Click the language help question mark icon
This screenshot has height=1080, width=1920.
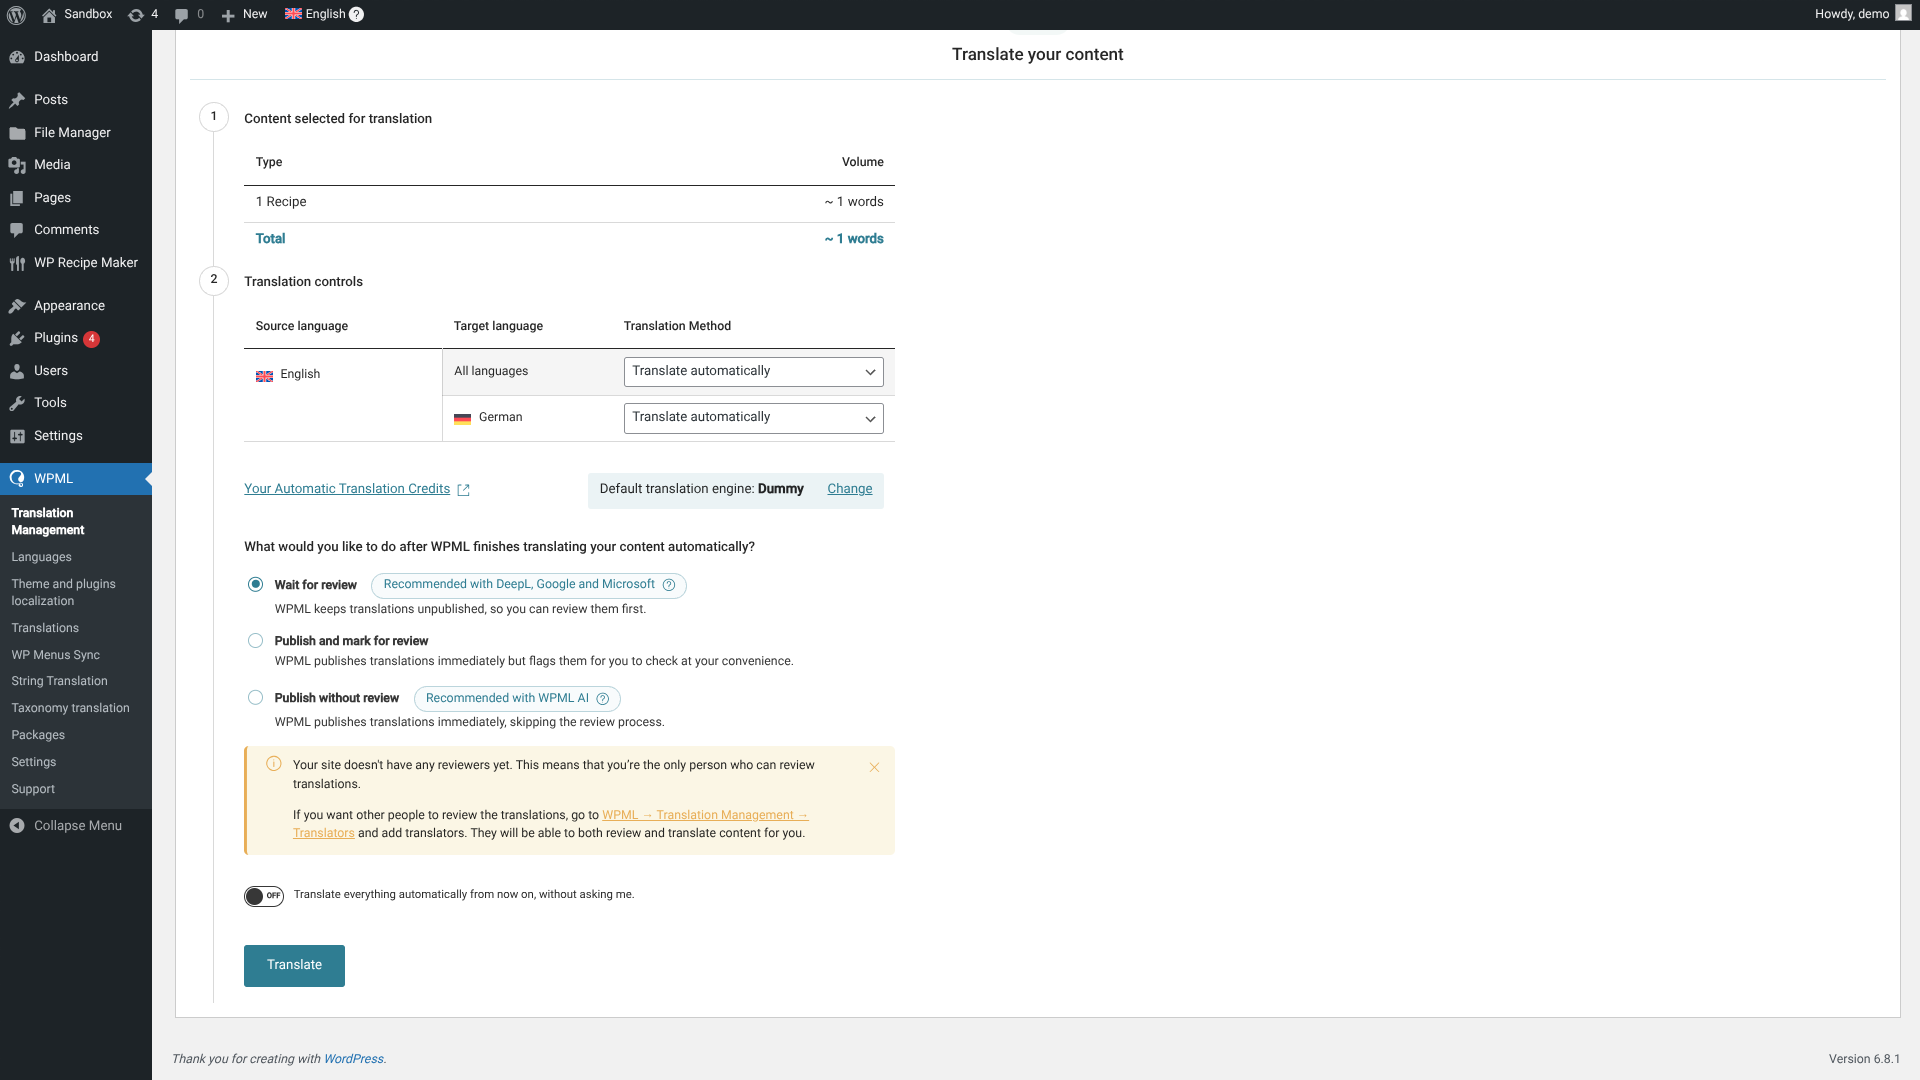[x=356, y=15]
